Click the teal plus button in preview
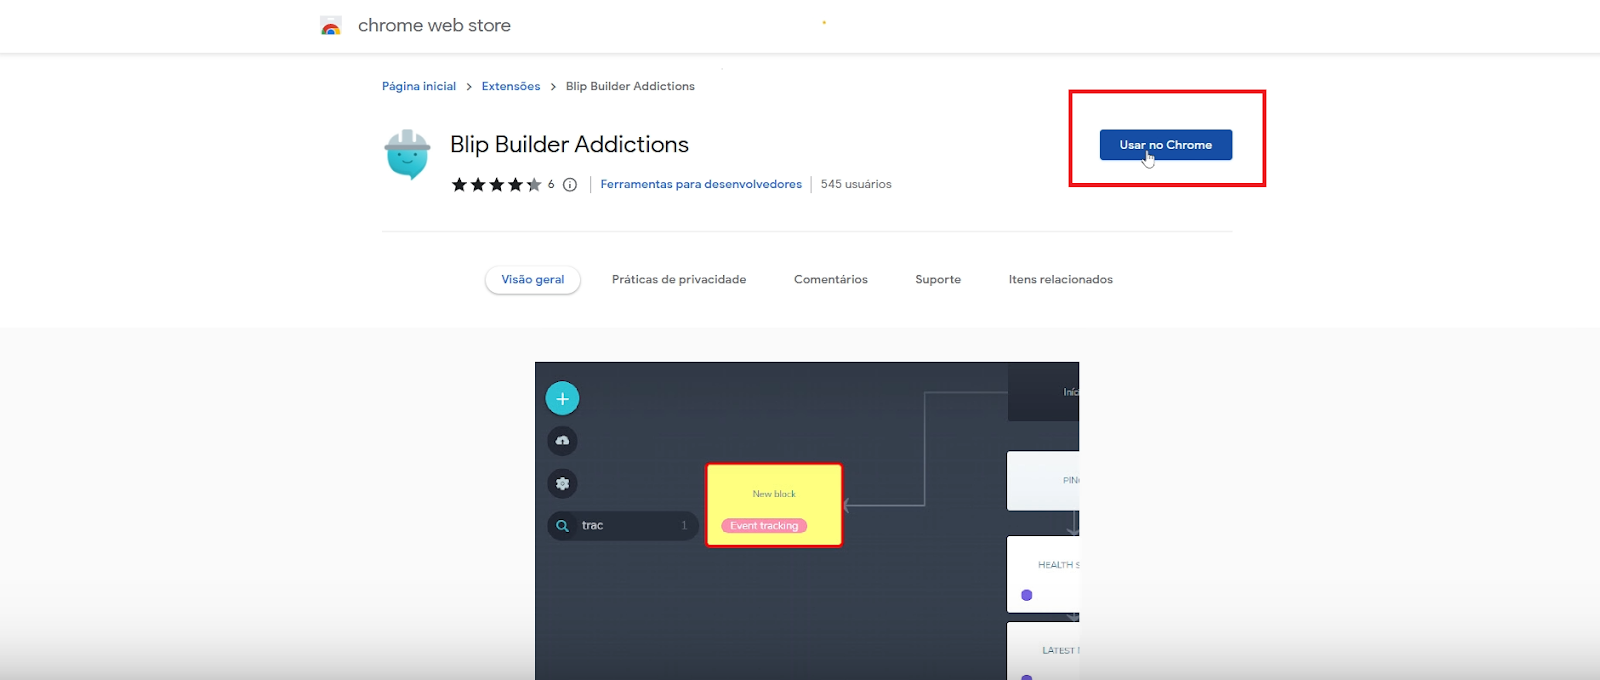 click(562, 399)
